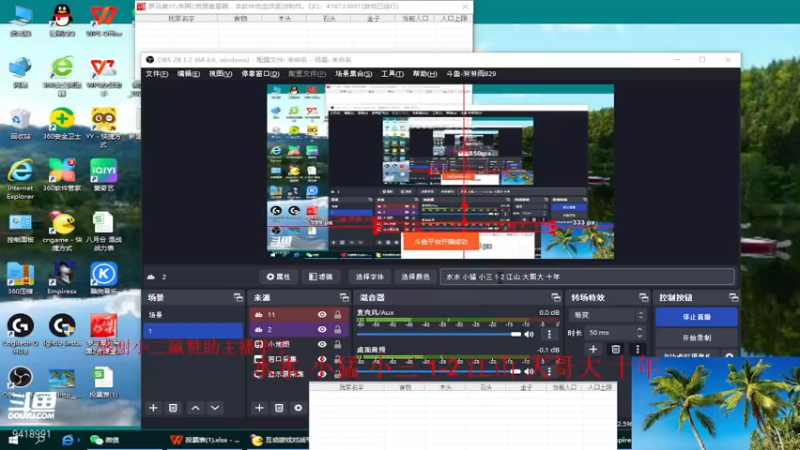Open WPS Office desktop icon
800x450 pixels.
pos(104,21)
